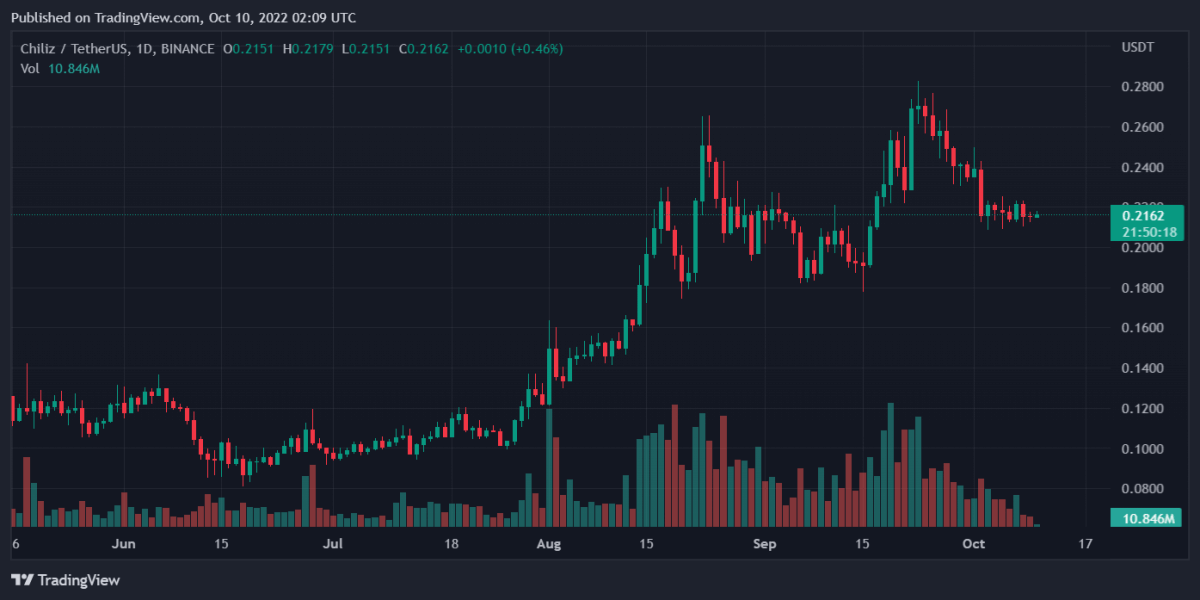Click the countdown timer 21:50:18

pyautogui.click(x=1148, y=231)
